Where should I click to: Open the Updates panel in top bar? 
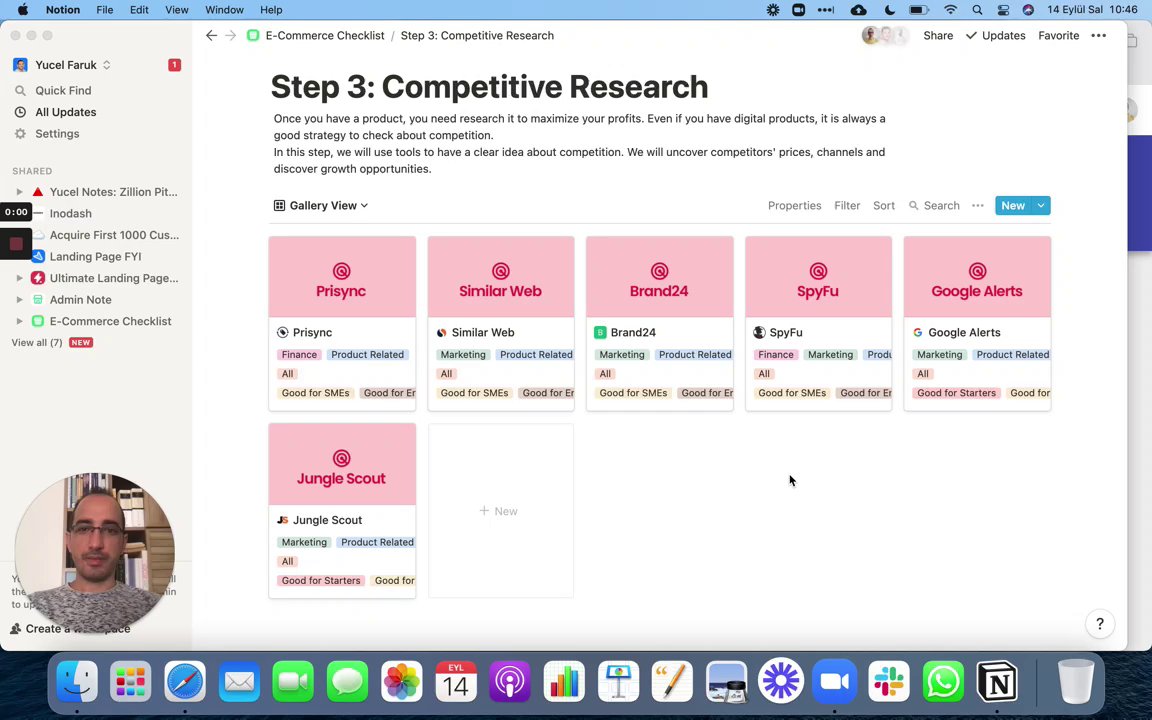(996, 35)
